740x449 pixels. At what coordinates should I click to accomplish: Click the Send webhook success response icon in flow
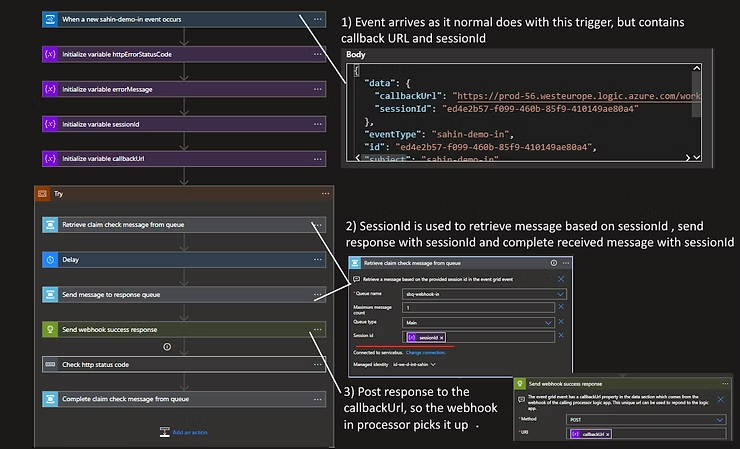[x=50, y=329]
